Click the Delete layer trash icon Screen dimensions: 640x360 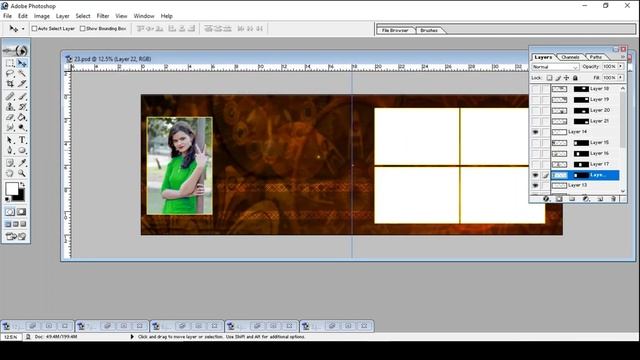613,199
